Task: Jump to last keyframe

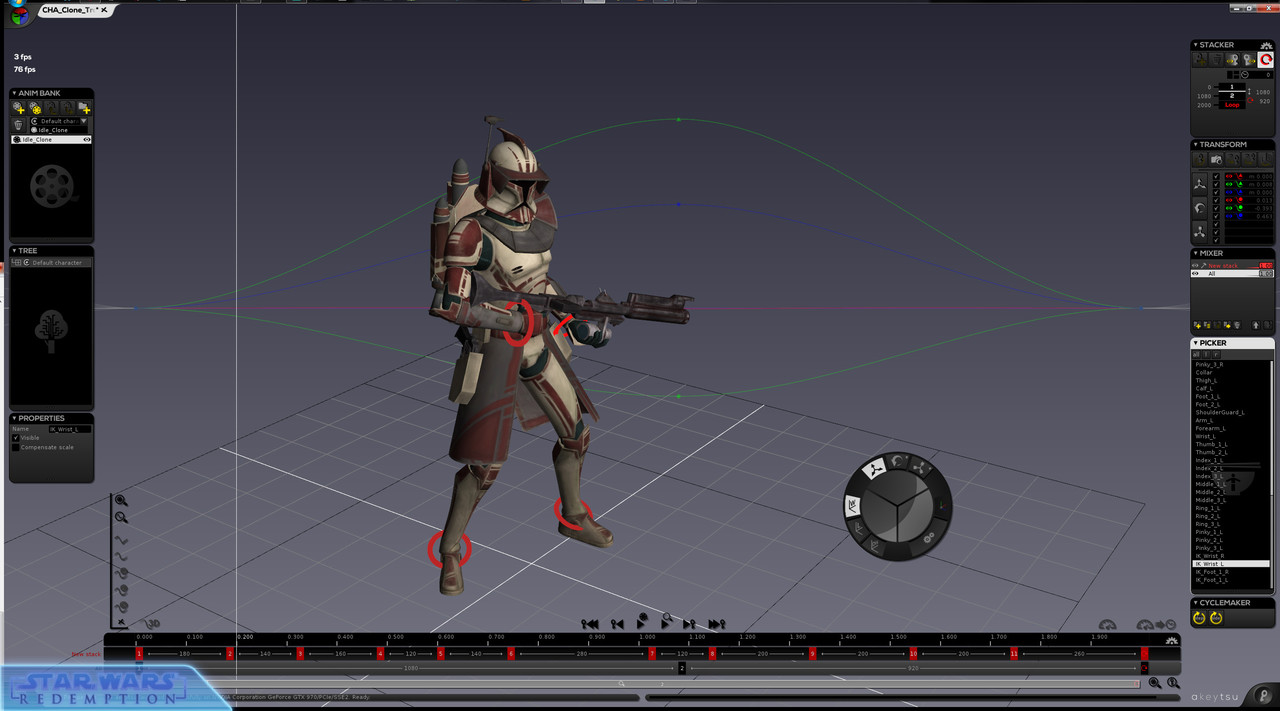Action: [717, 625]
